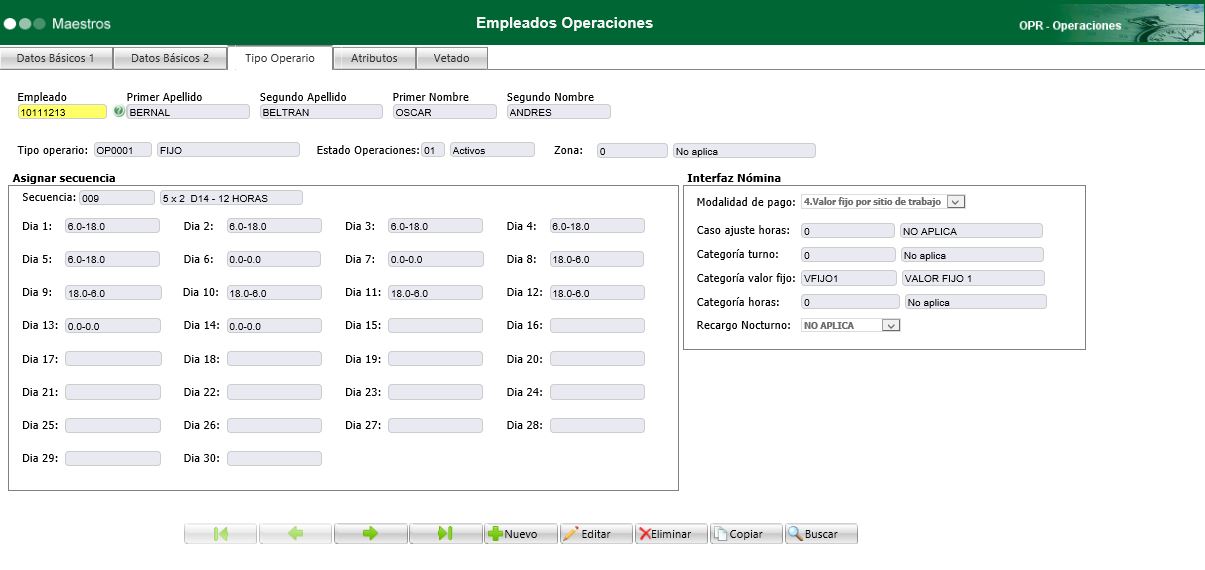Click the Dia 12 schedule field
Screen dimensions: 1205x570
(x=597, y=293)
